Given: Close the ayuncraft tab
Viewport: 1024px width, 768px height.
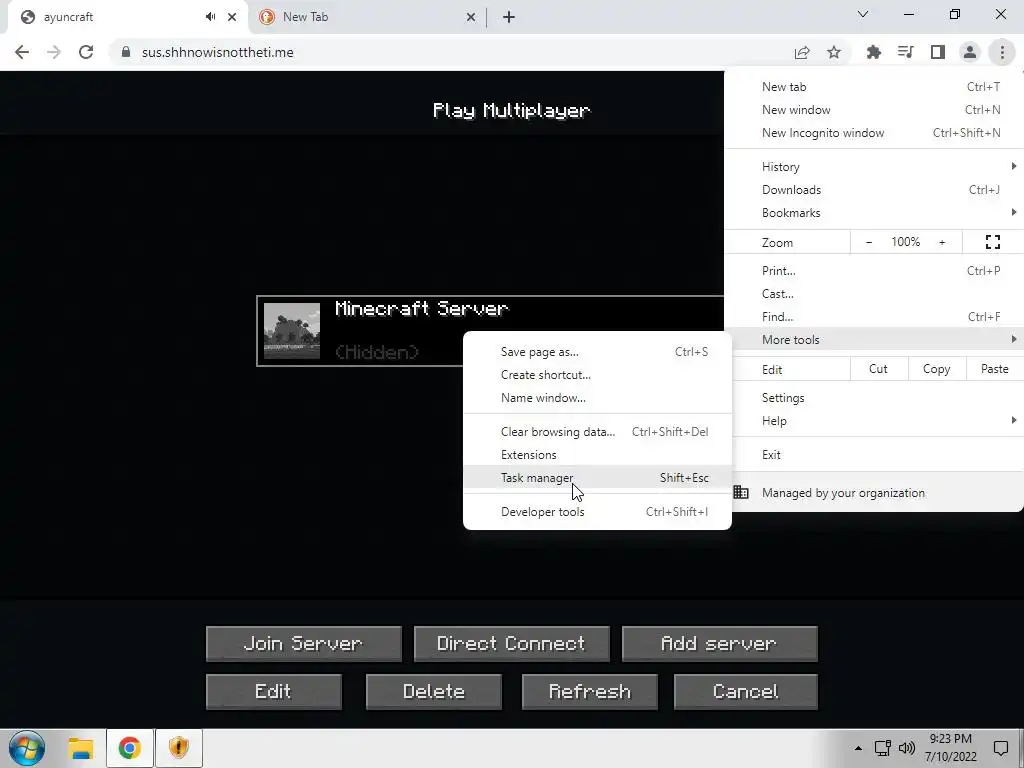Looking at the screenshot, I should (x=232, y=17).
